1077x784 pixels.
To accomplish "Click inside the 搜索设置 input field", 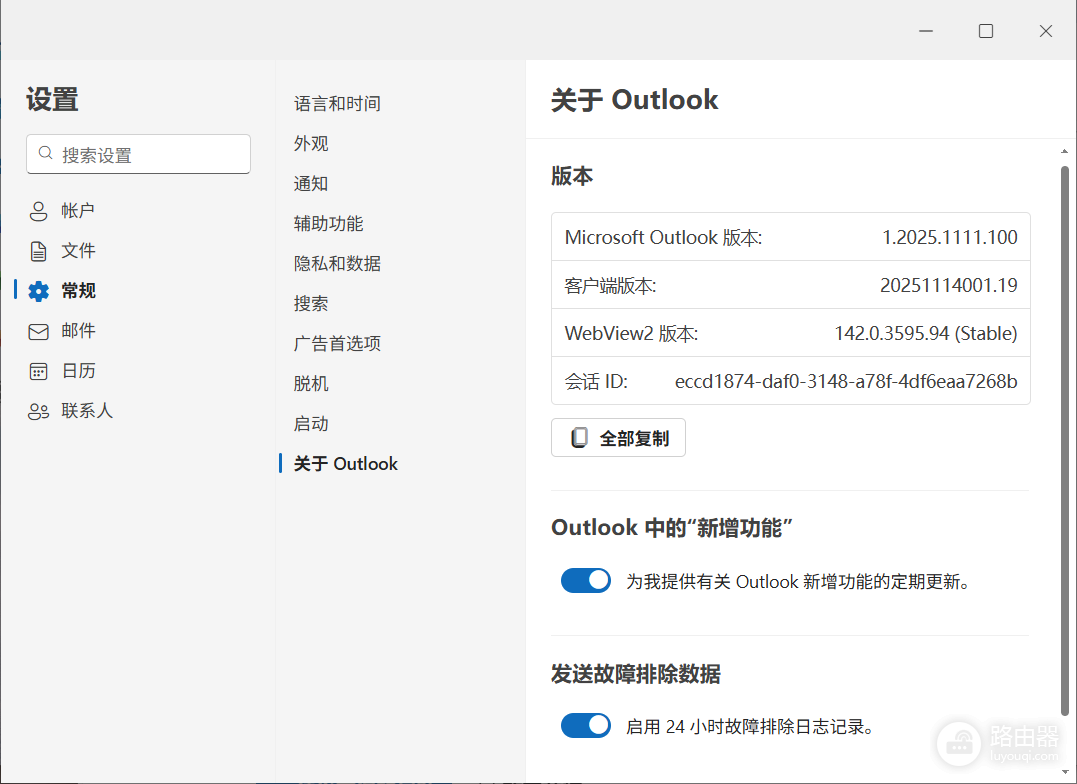I will coord(138,154).
